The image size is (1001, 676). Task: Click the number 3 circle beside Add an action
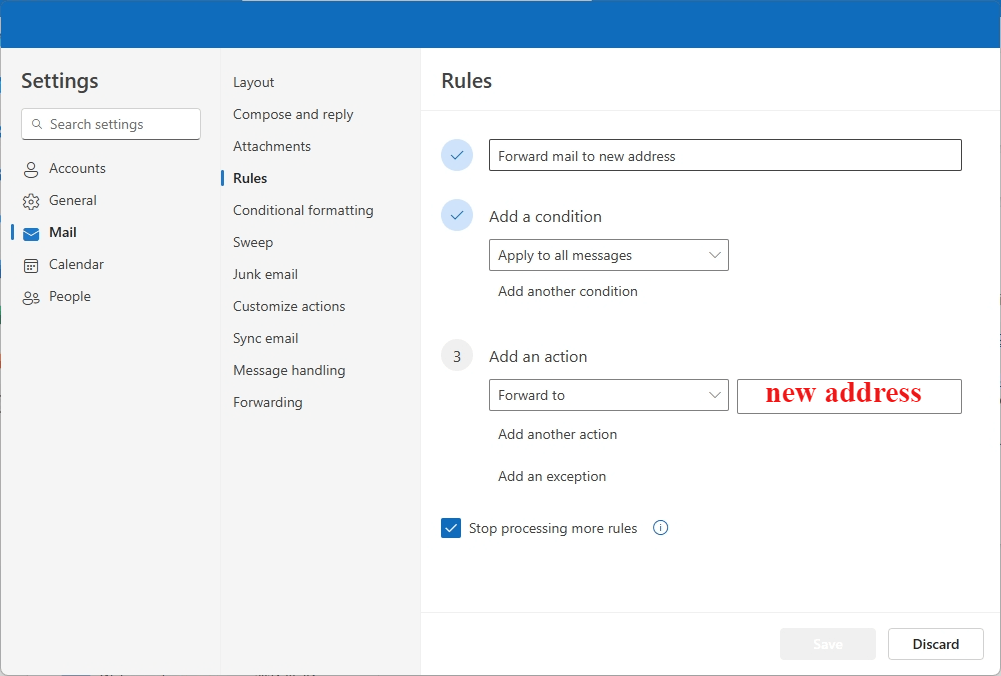click(x=457, y=355)
